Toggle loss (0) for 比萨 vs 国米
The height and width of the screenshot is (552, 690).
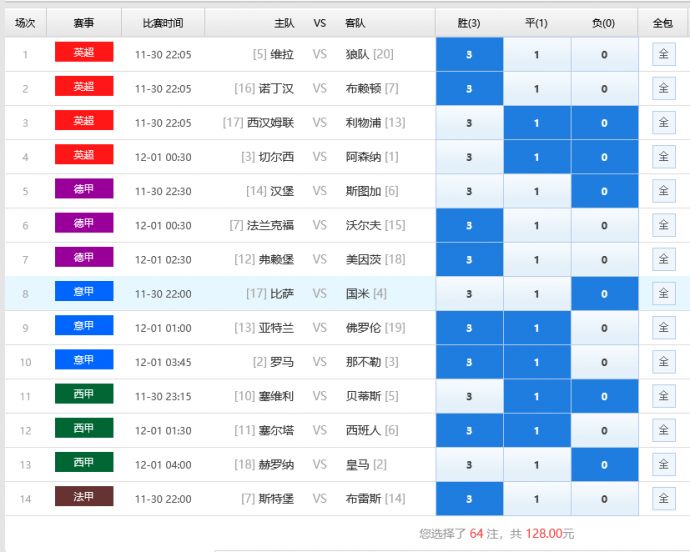click(604, 294)
